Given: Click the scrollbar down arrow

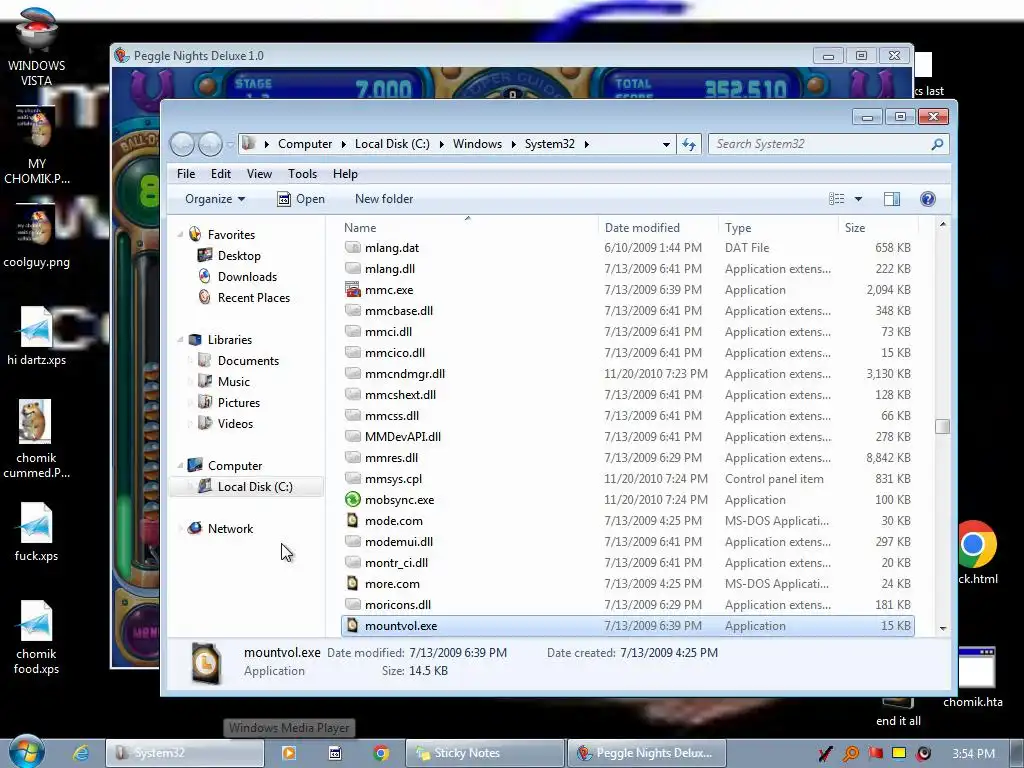Looking at the screenshot, I should pos(942,628).
